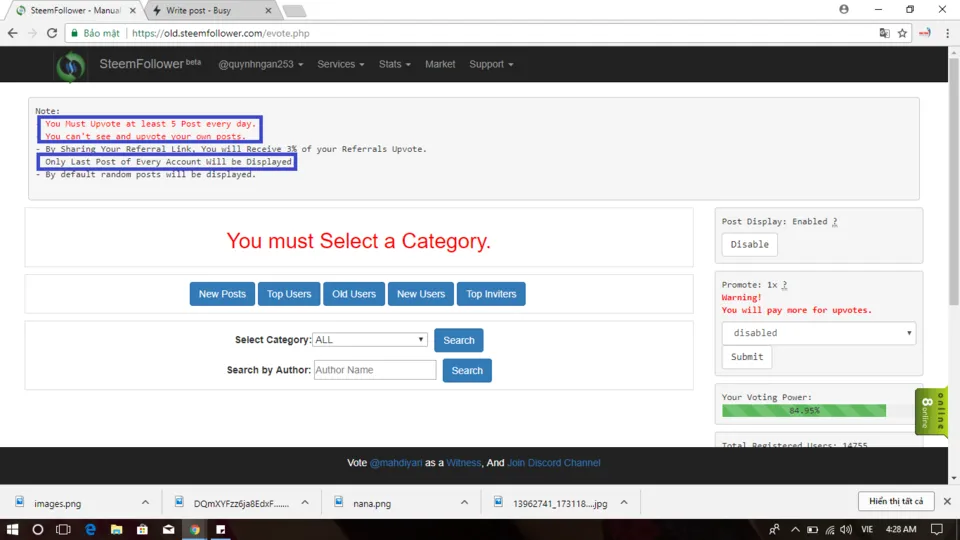Click the New Users button
The image size is (960, 540).
pyautogui.click(x=421, y=294)
